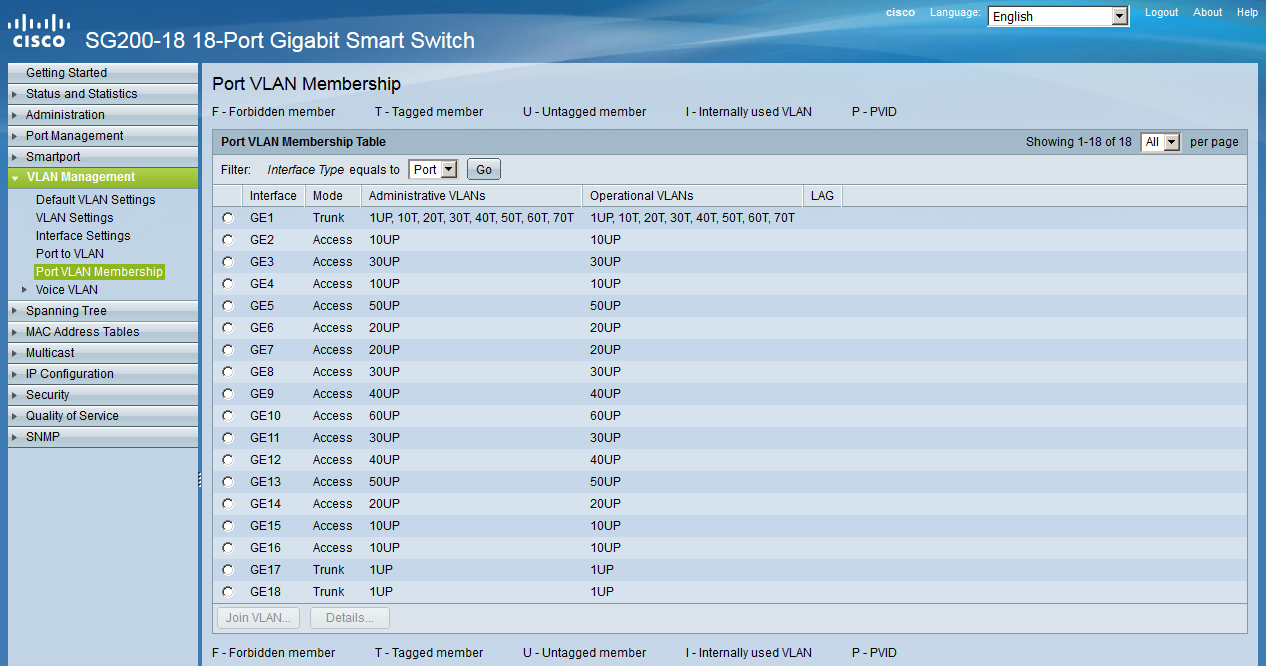This screenshot has height=666, width=1266.
Task: Open the Security menu section
Action: pos(48,395)
